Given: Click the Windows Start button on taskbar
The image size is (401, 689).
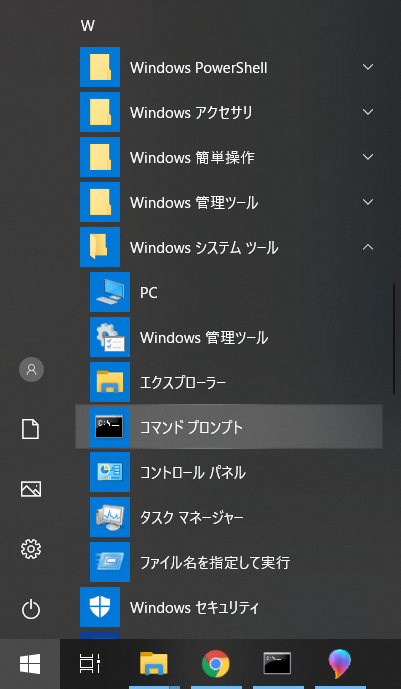Looking at the screenshot, I should click(x=30, y=664).
